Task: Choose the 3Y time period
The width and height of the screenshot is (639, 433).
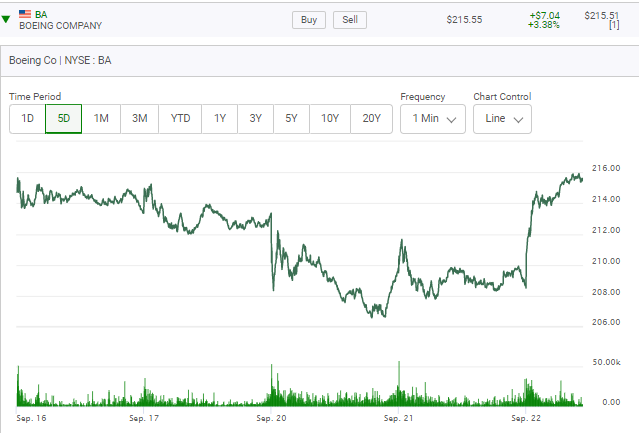Action: point(256,119)
